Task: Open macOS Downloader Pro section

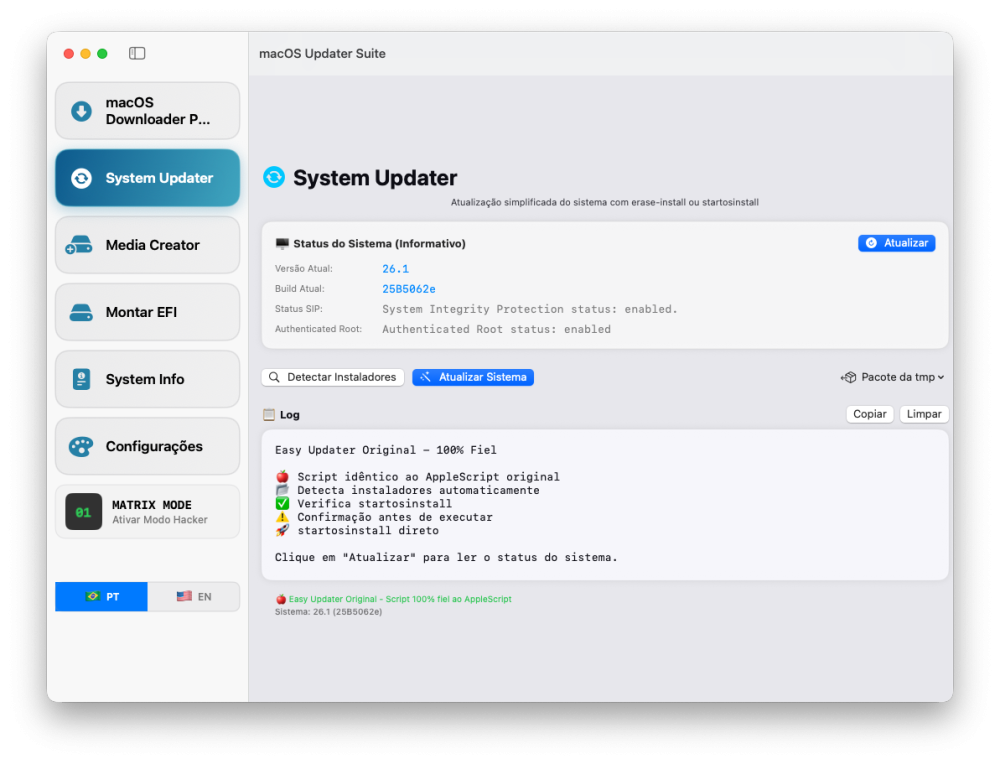Action: pos(147,111)
